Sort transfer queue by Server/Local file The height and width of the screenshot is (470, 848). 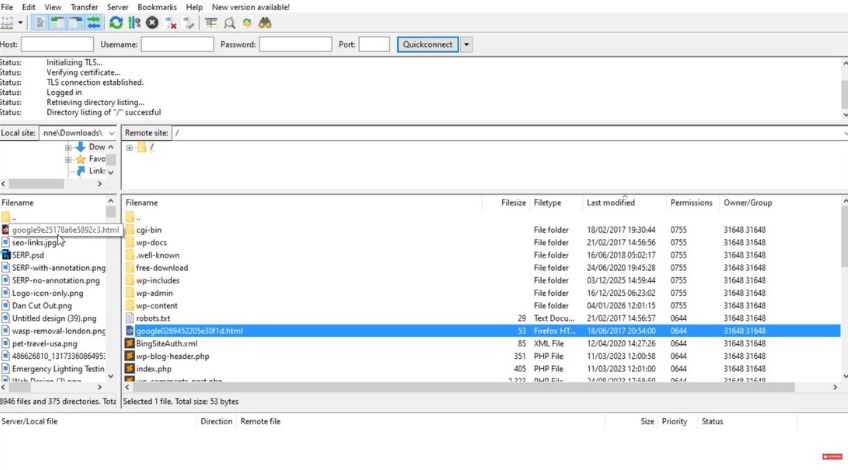29,421
